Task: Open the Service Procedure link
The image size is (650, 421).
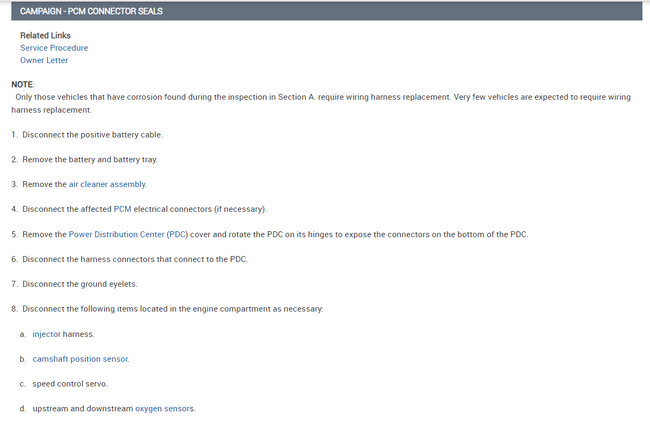Action: (x=54, y=48)
